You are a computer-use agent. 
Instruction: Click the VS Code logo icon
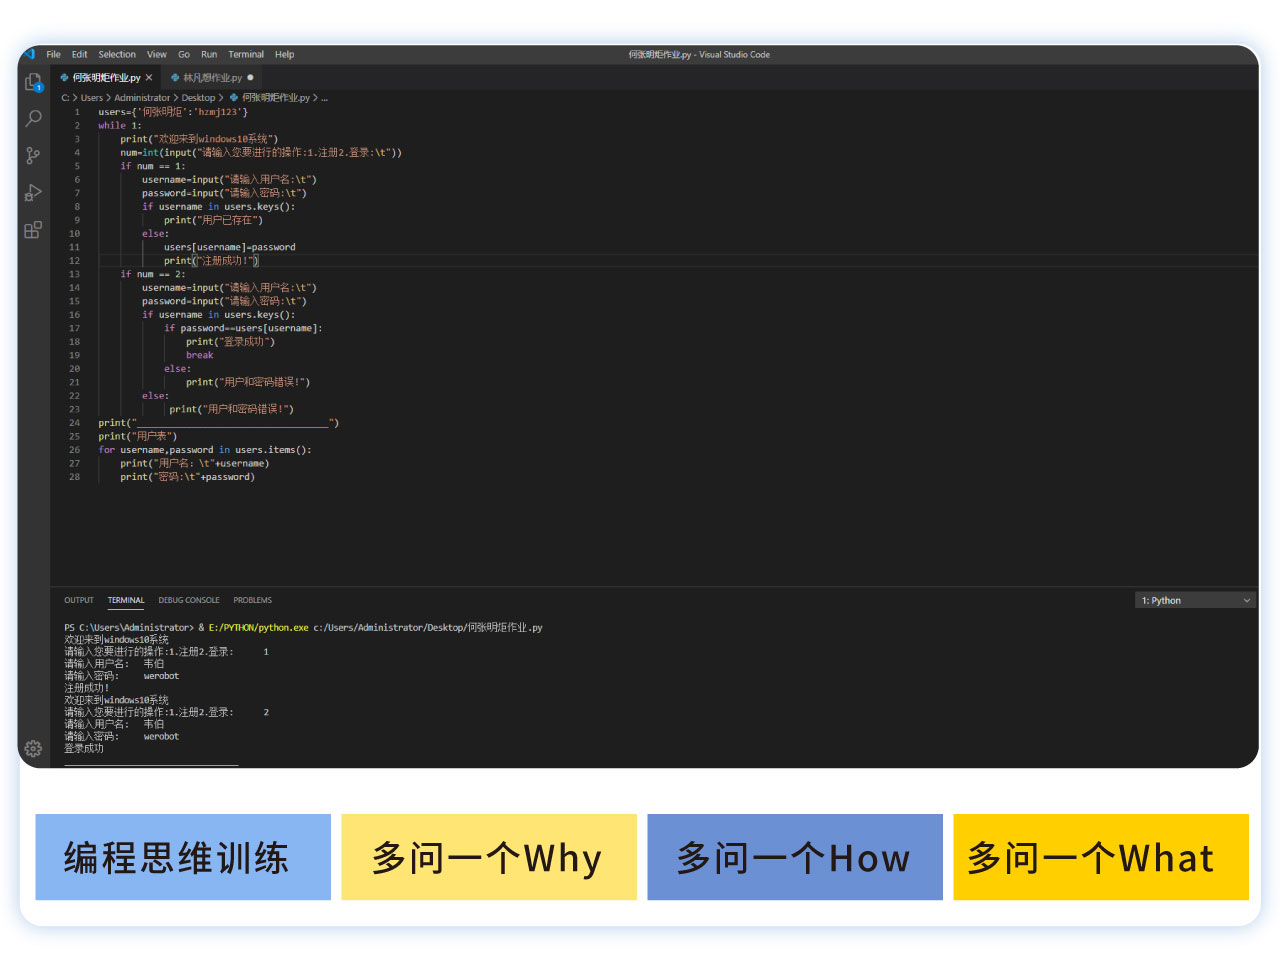[29, 54]
